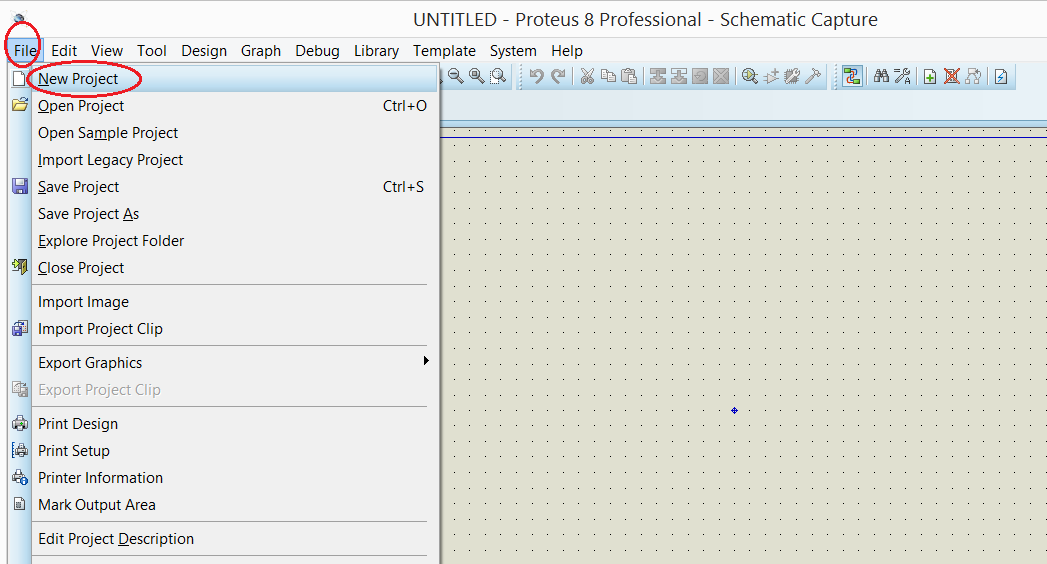1047x564 pixels.
Task: Choose Save Project
Action: pos(224,187)
